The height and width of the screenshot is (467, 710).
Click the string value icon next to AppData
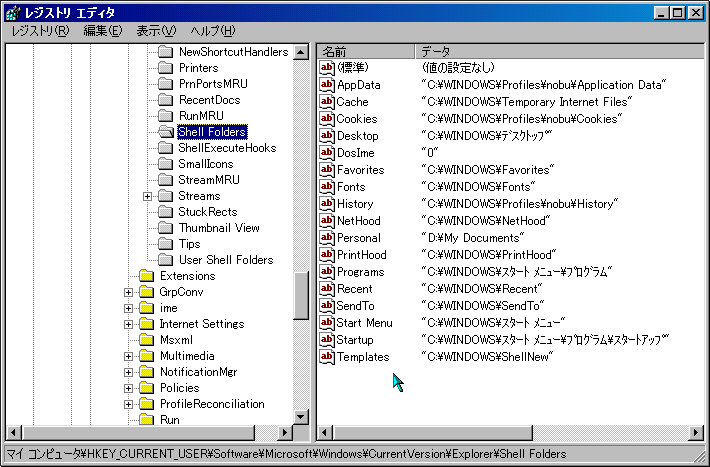pyautogui.click(x=327, y=85)
